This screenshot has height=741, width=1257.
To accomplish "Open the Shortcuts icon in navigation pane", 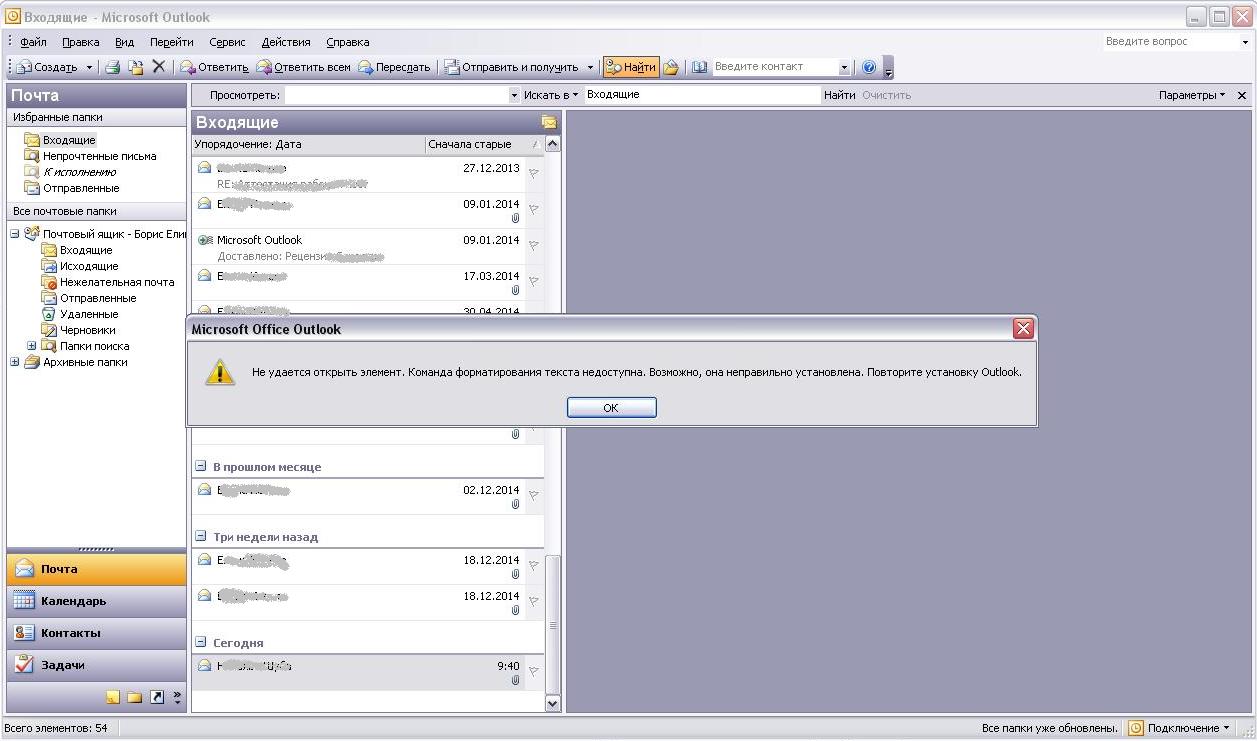I will (x=156, y=697).
